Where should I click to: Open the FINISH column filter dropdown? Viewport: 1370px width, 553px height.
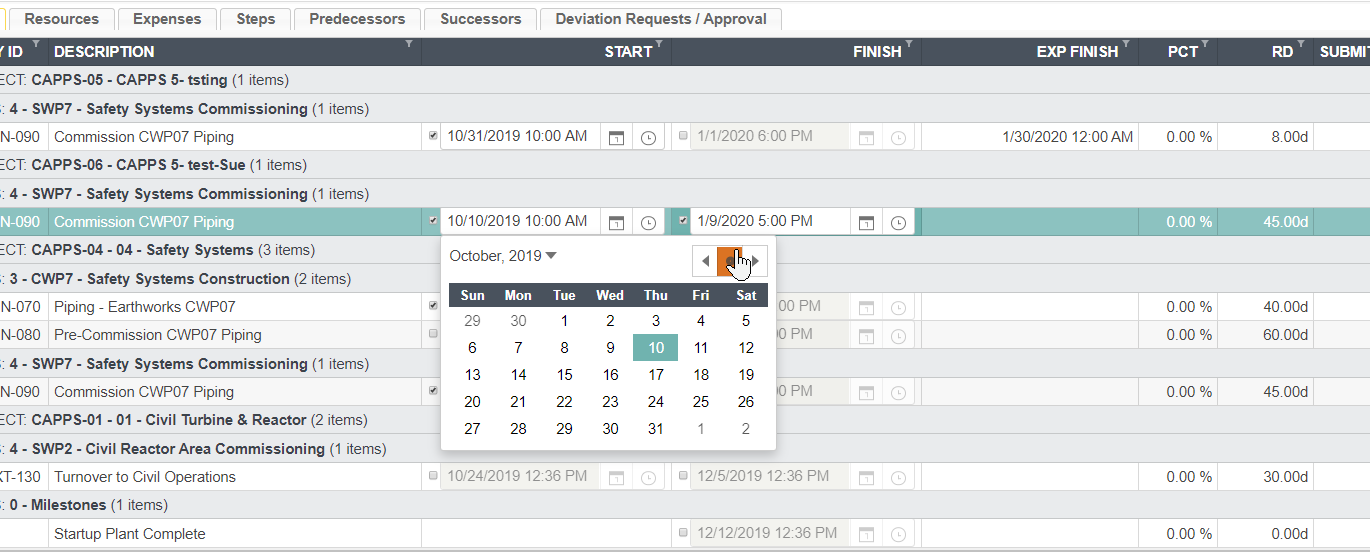coord(909,45)
